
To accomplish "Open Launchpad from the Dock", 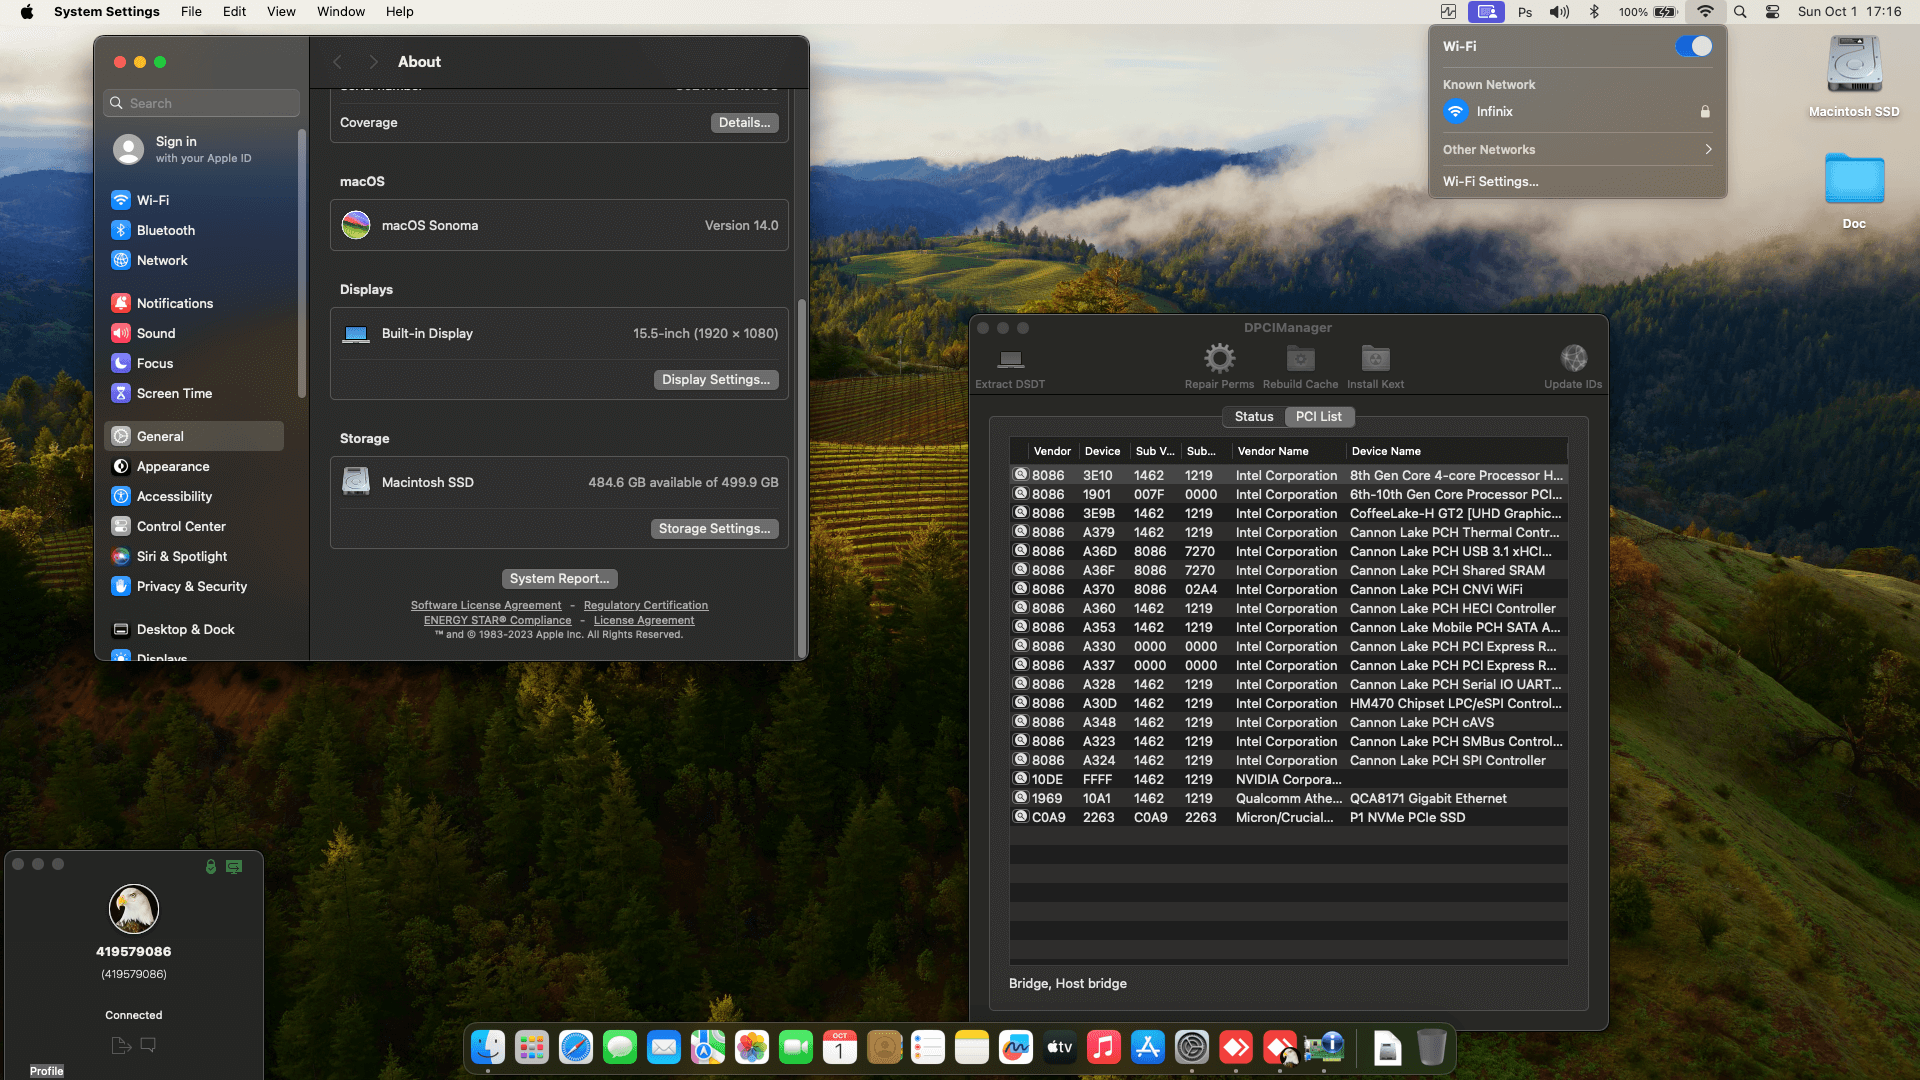I will [x=531, y=1047].
